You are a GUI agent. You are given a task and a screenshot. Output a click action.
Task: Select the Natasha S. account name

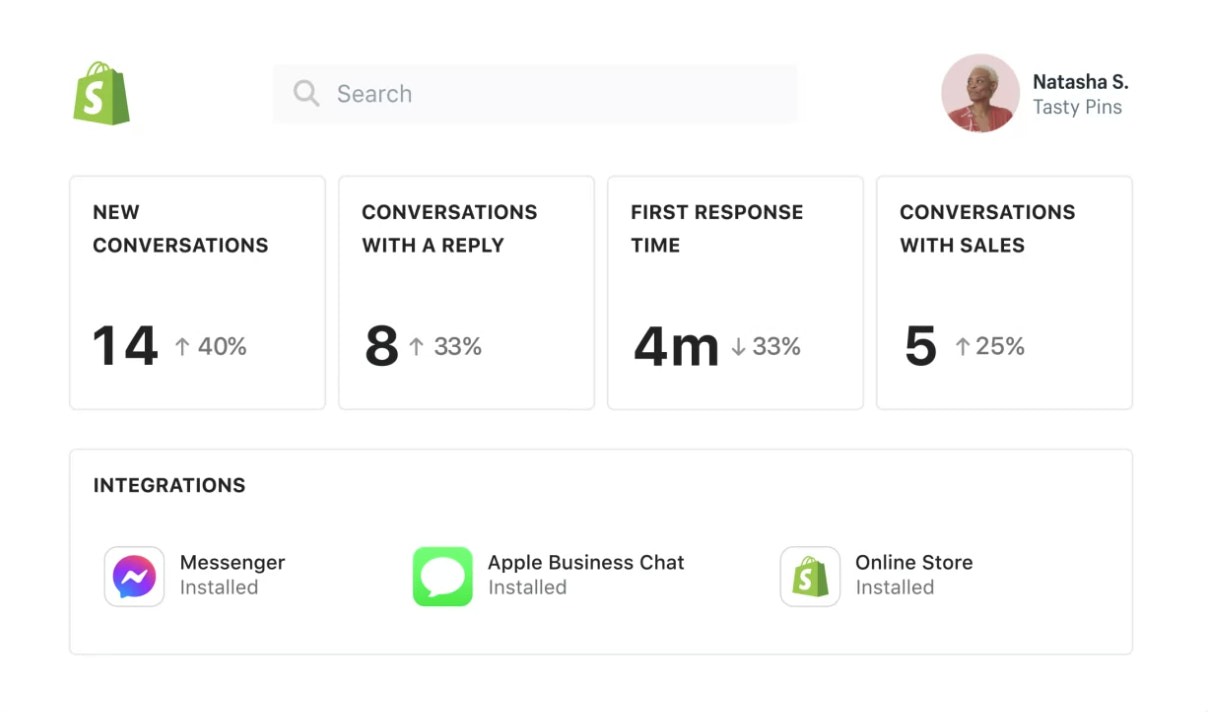coord(1082,81)
